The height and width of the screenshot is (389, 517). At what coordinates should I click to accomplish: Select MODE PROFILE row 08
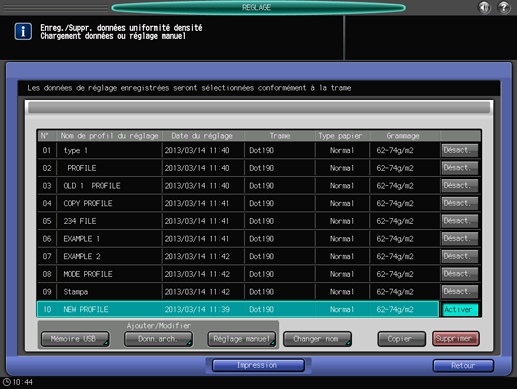(x=238, y=274)
